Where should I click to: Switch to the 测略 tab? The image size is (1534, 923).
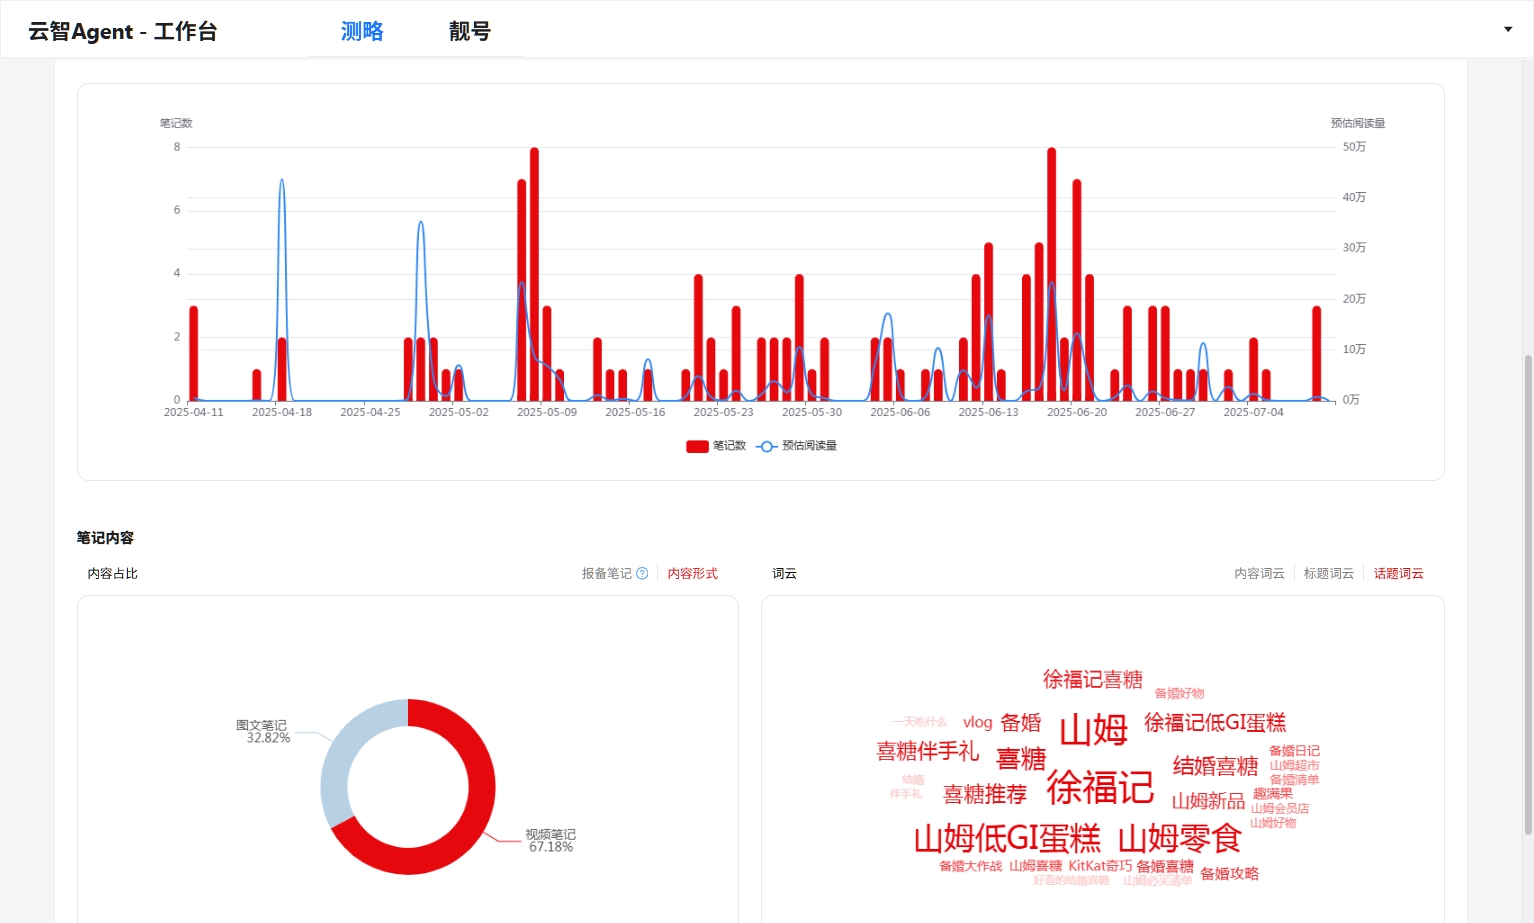point(362,31)
